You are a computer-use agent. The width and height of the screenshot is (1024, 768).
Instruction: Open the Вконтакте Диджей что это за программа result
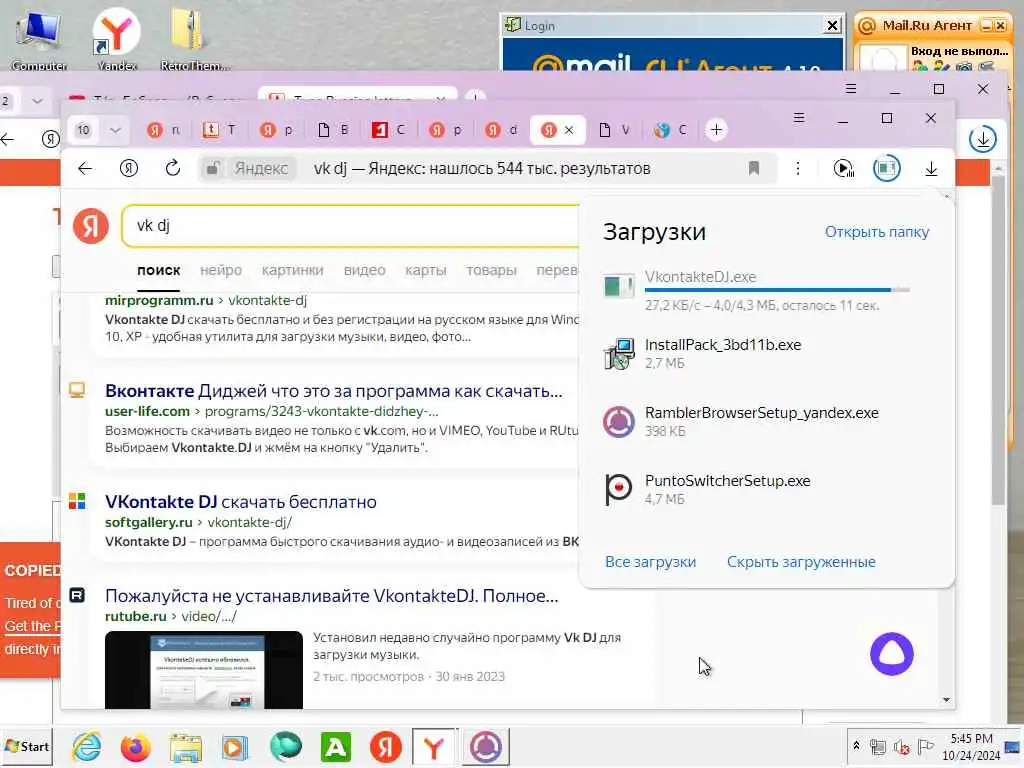click(333, 391)
